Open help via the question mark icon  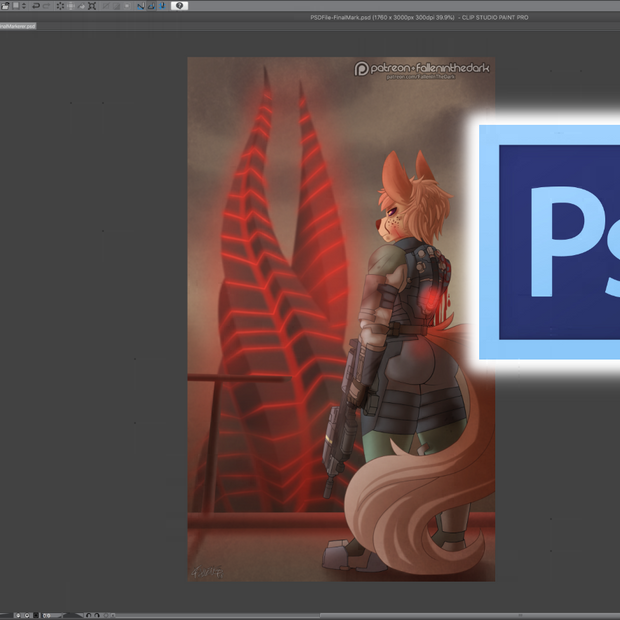tap(180, 6)
